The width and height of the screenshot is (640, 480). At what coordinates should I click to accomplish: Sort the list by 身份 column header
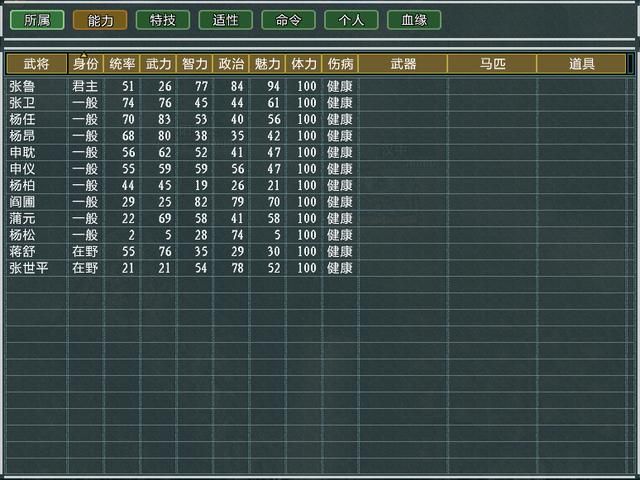click(85, 64)
